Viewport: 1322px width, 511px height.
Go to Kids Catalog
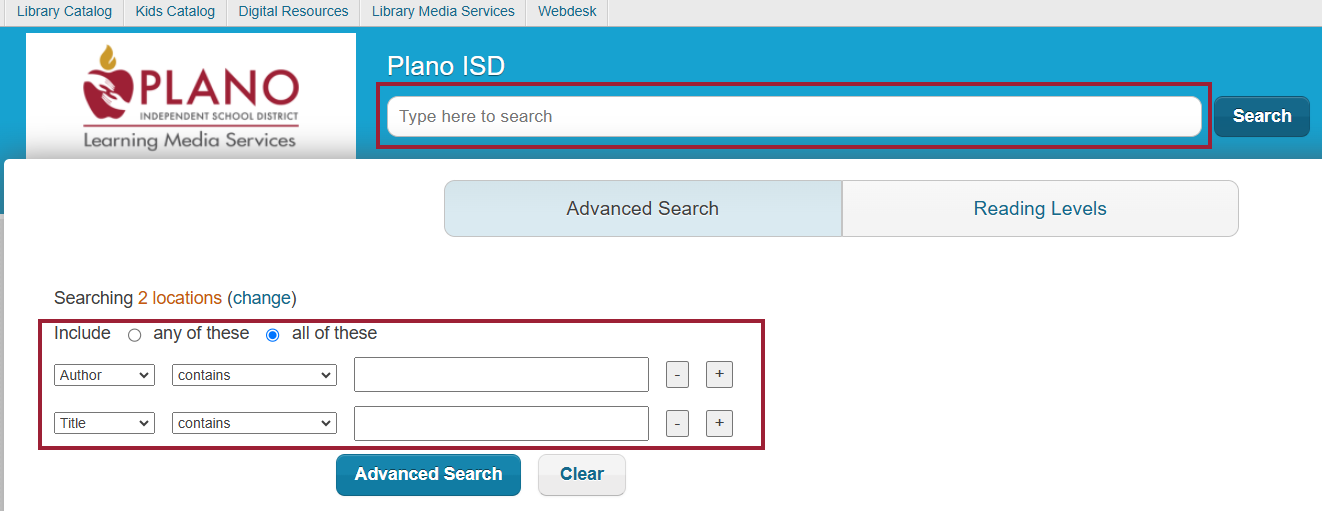coord(175,12)
